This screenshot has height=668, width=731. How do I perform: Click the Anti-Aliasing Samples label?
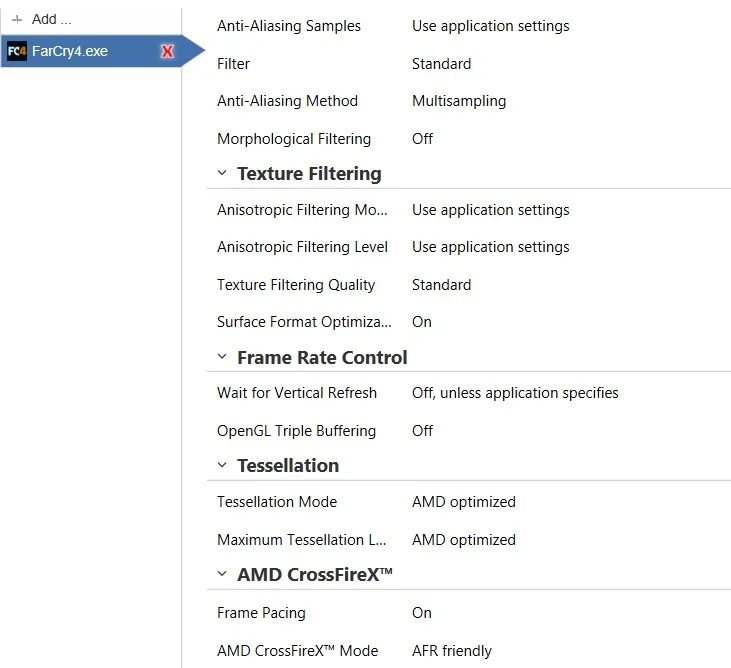tap(289, 26)
